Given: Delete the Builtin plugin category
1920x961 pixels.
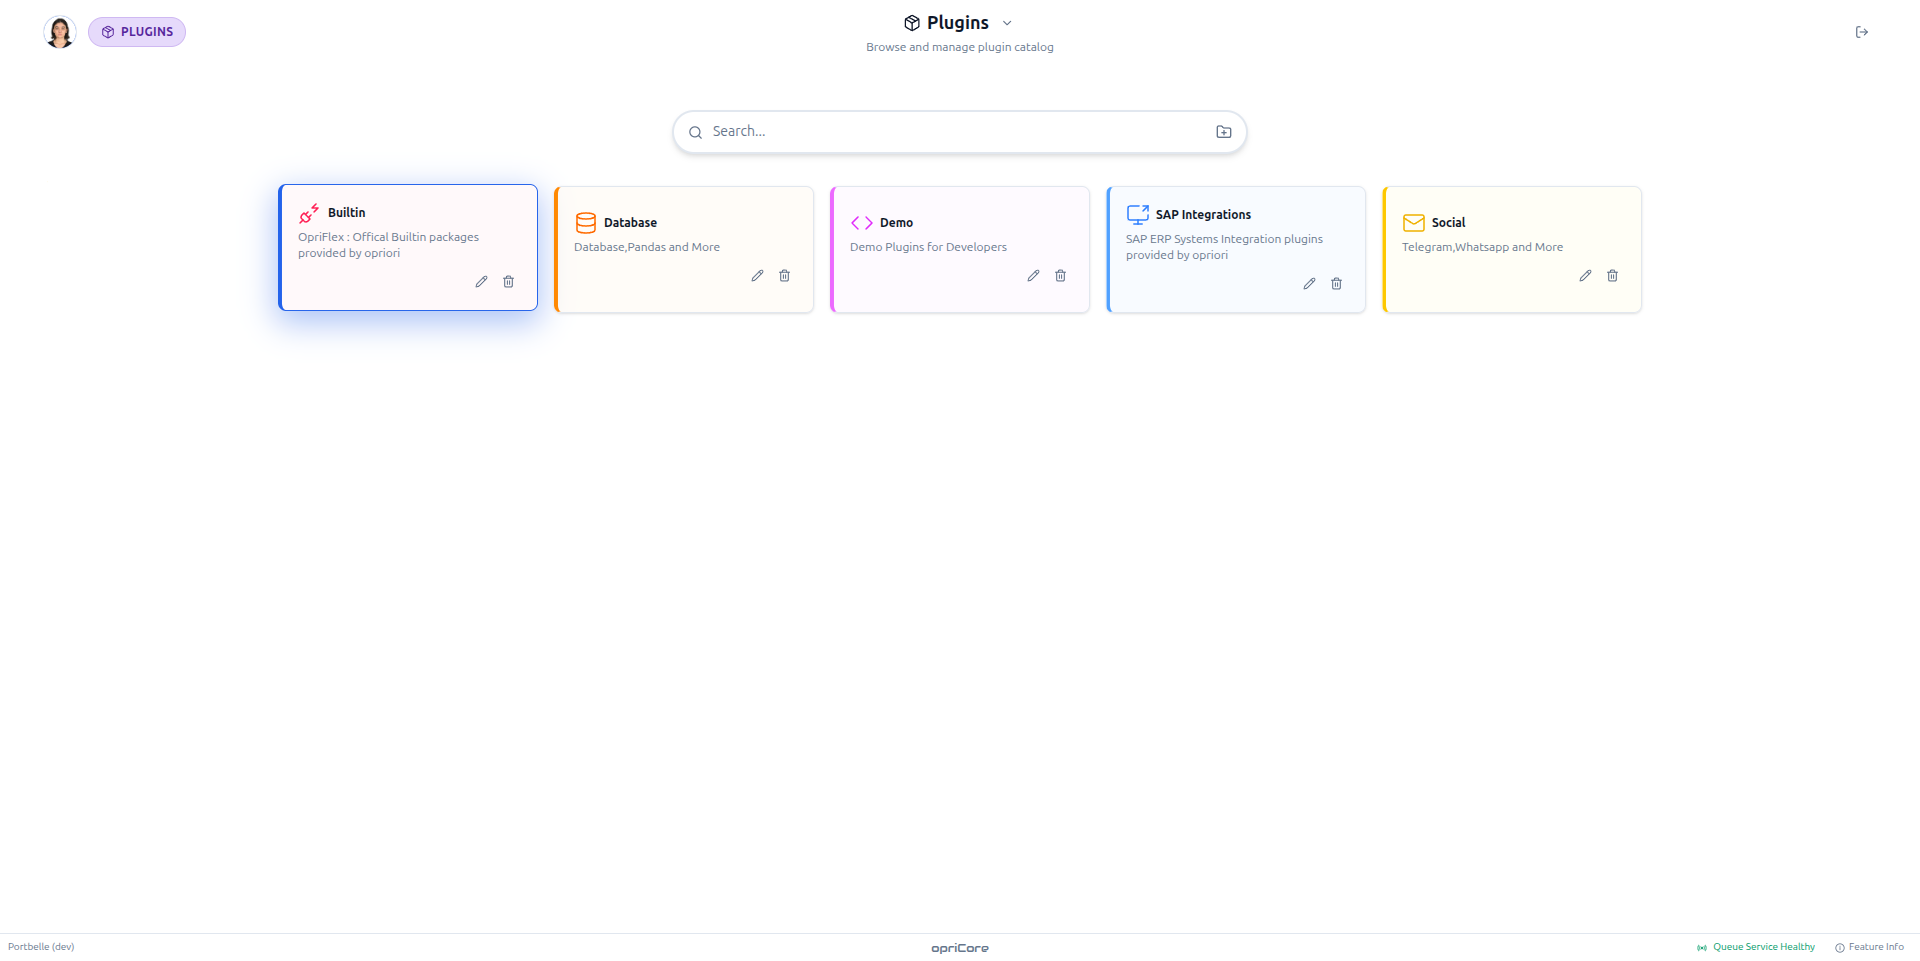Looking at the screenshot, I should (x=508, y=282).
